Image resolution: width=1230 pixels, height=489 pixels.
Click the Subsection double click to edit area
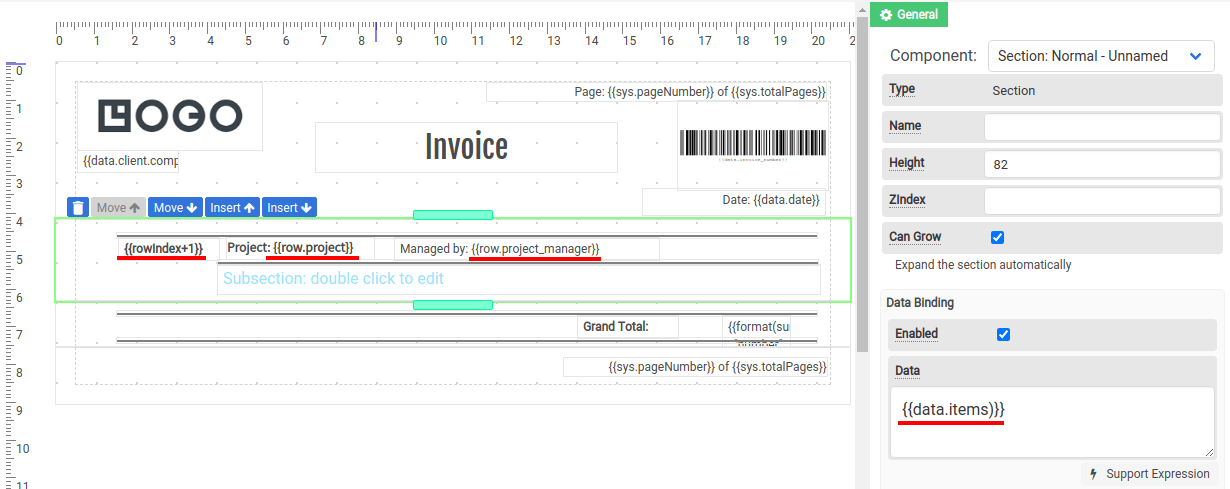[x=519, y=279]
